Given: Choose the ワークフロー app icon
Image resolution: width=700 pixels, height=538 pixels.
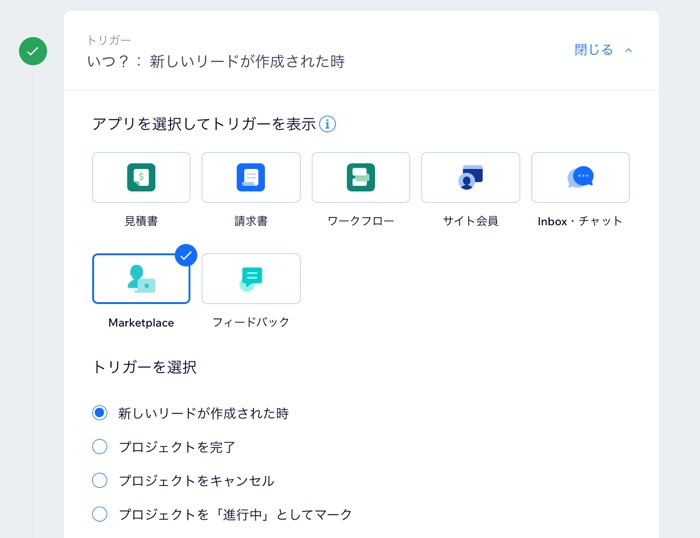Looking at the screenshot, I should (361, 178).
